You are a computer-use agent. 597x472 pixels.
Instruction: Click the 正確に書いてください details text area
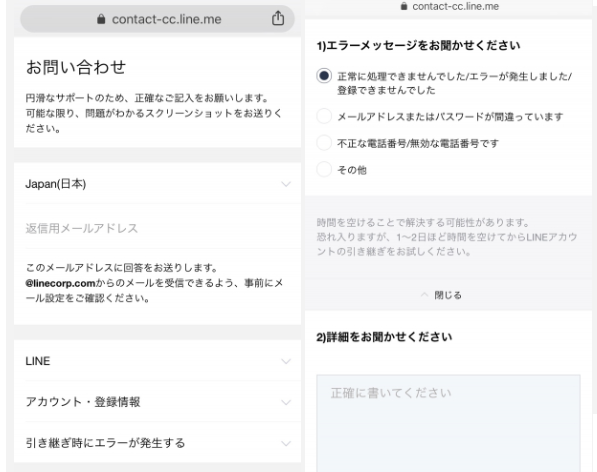click(448, 423)
